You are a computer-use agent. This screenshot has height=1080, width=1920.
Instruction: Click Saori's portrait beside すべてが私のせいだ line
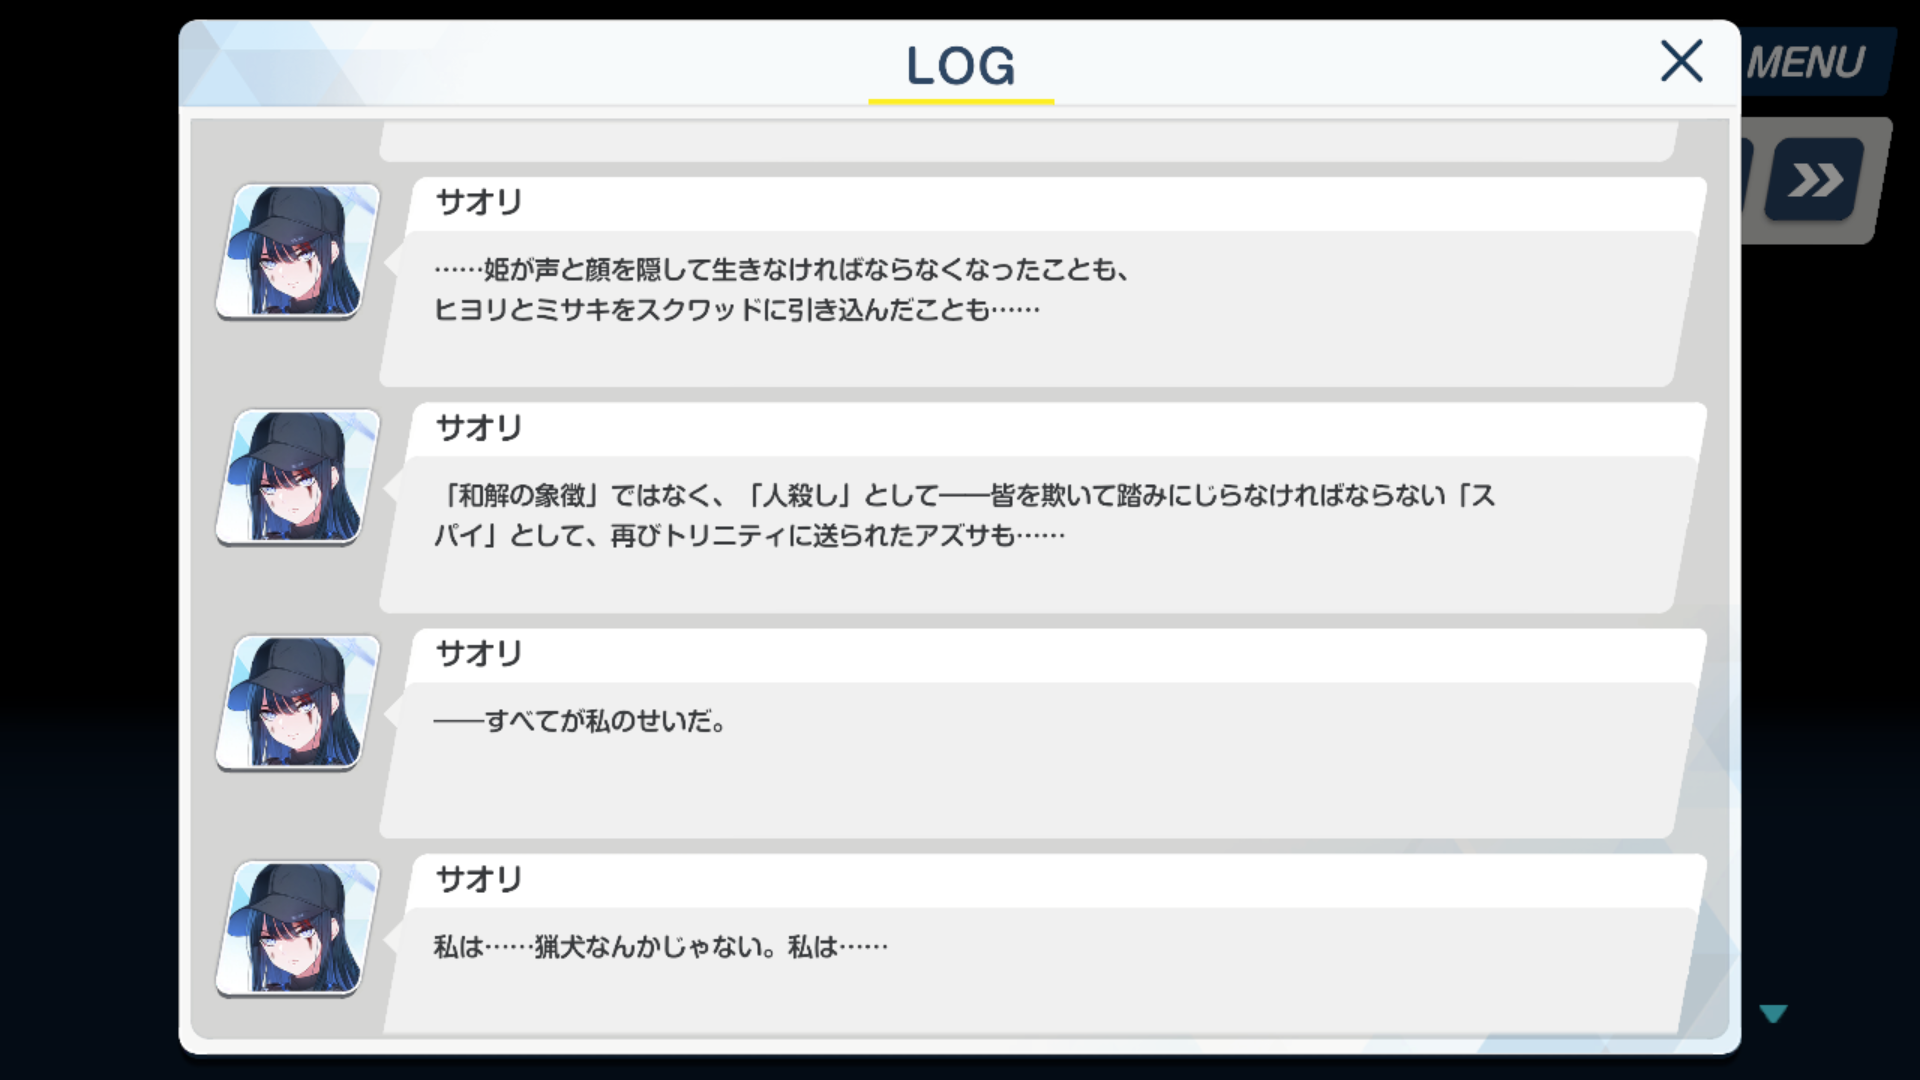(298, 703)
